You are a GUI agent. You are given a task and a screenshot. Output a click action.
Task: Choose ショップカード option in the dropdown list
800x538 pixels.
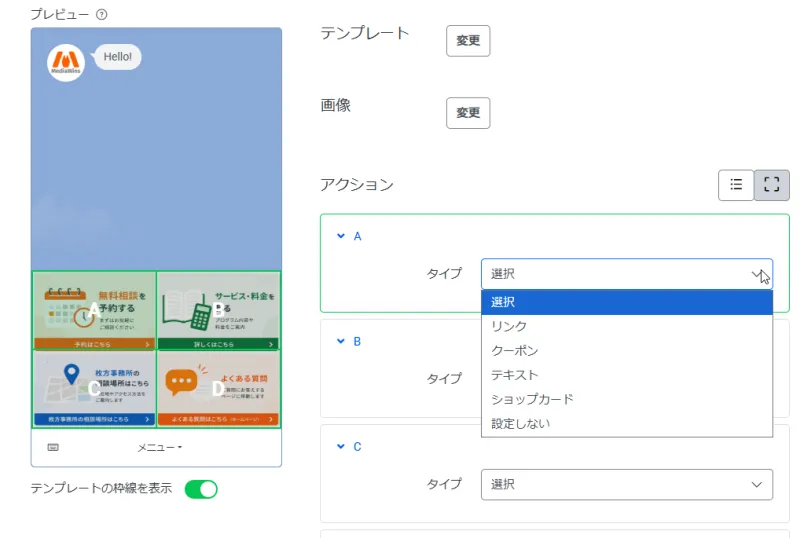coord(627,399)
